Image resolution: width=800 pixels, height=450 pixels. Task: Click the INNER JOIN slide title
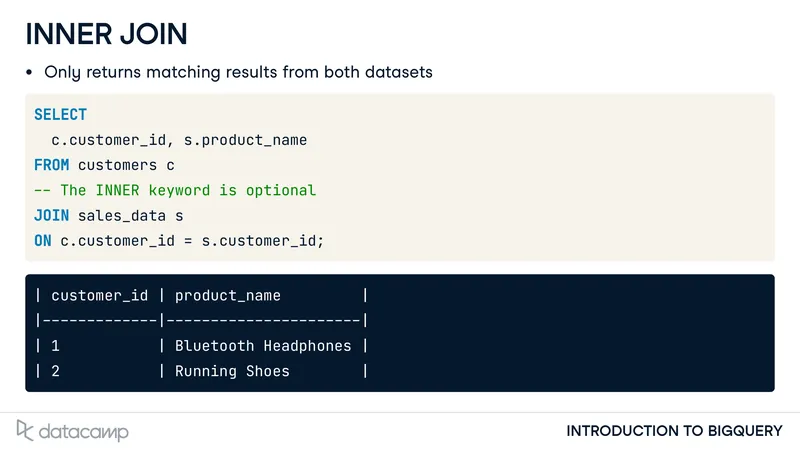(x=106, y=34)
